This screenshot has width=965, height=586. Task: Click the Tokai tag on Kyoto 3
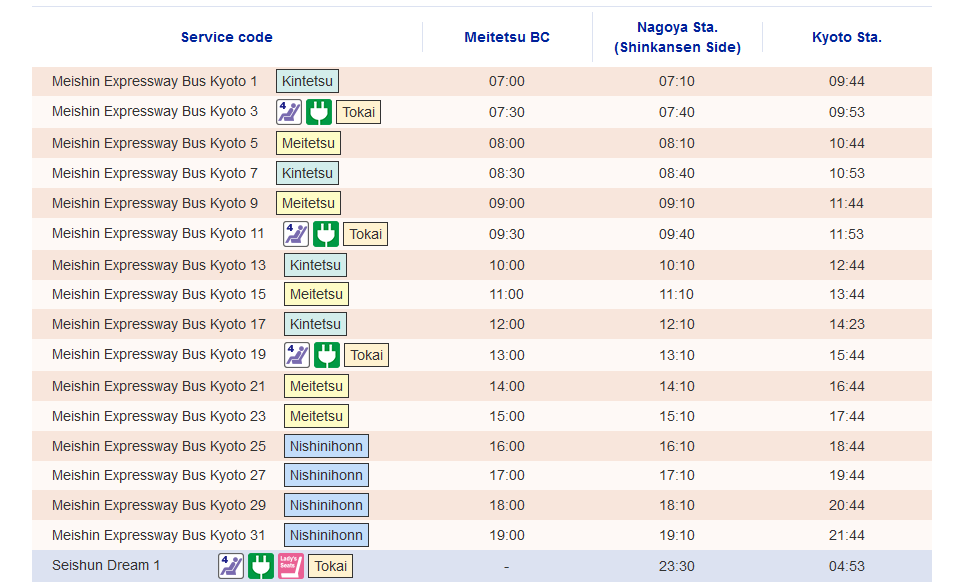click(x=358, y=112)
